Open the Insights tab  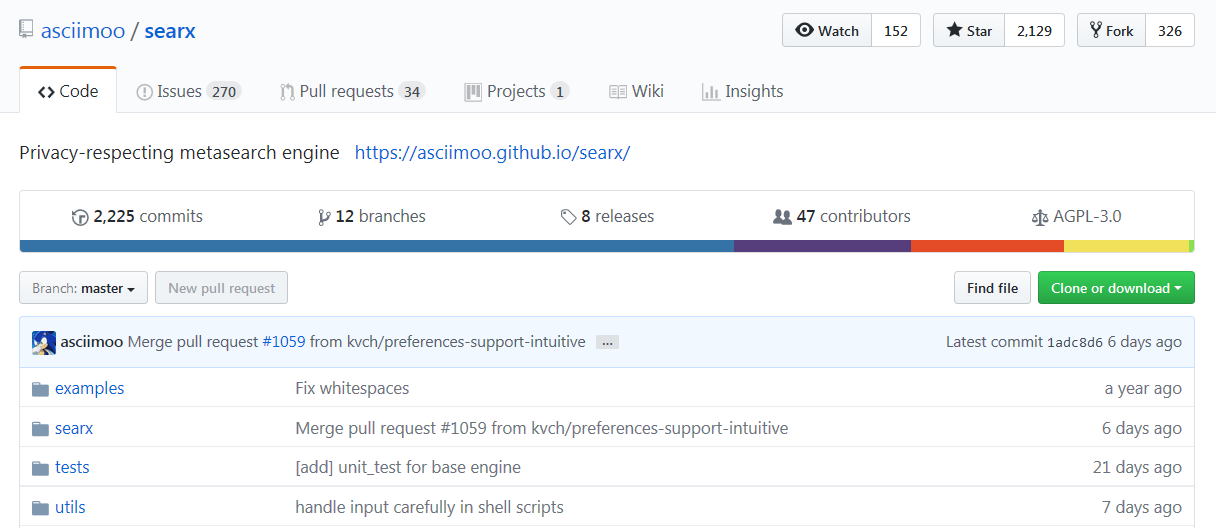point(742,91)
